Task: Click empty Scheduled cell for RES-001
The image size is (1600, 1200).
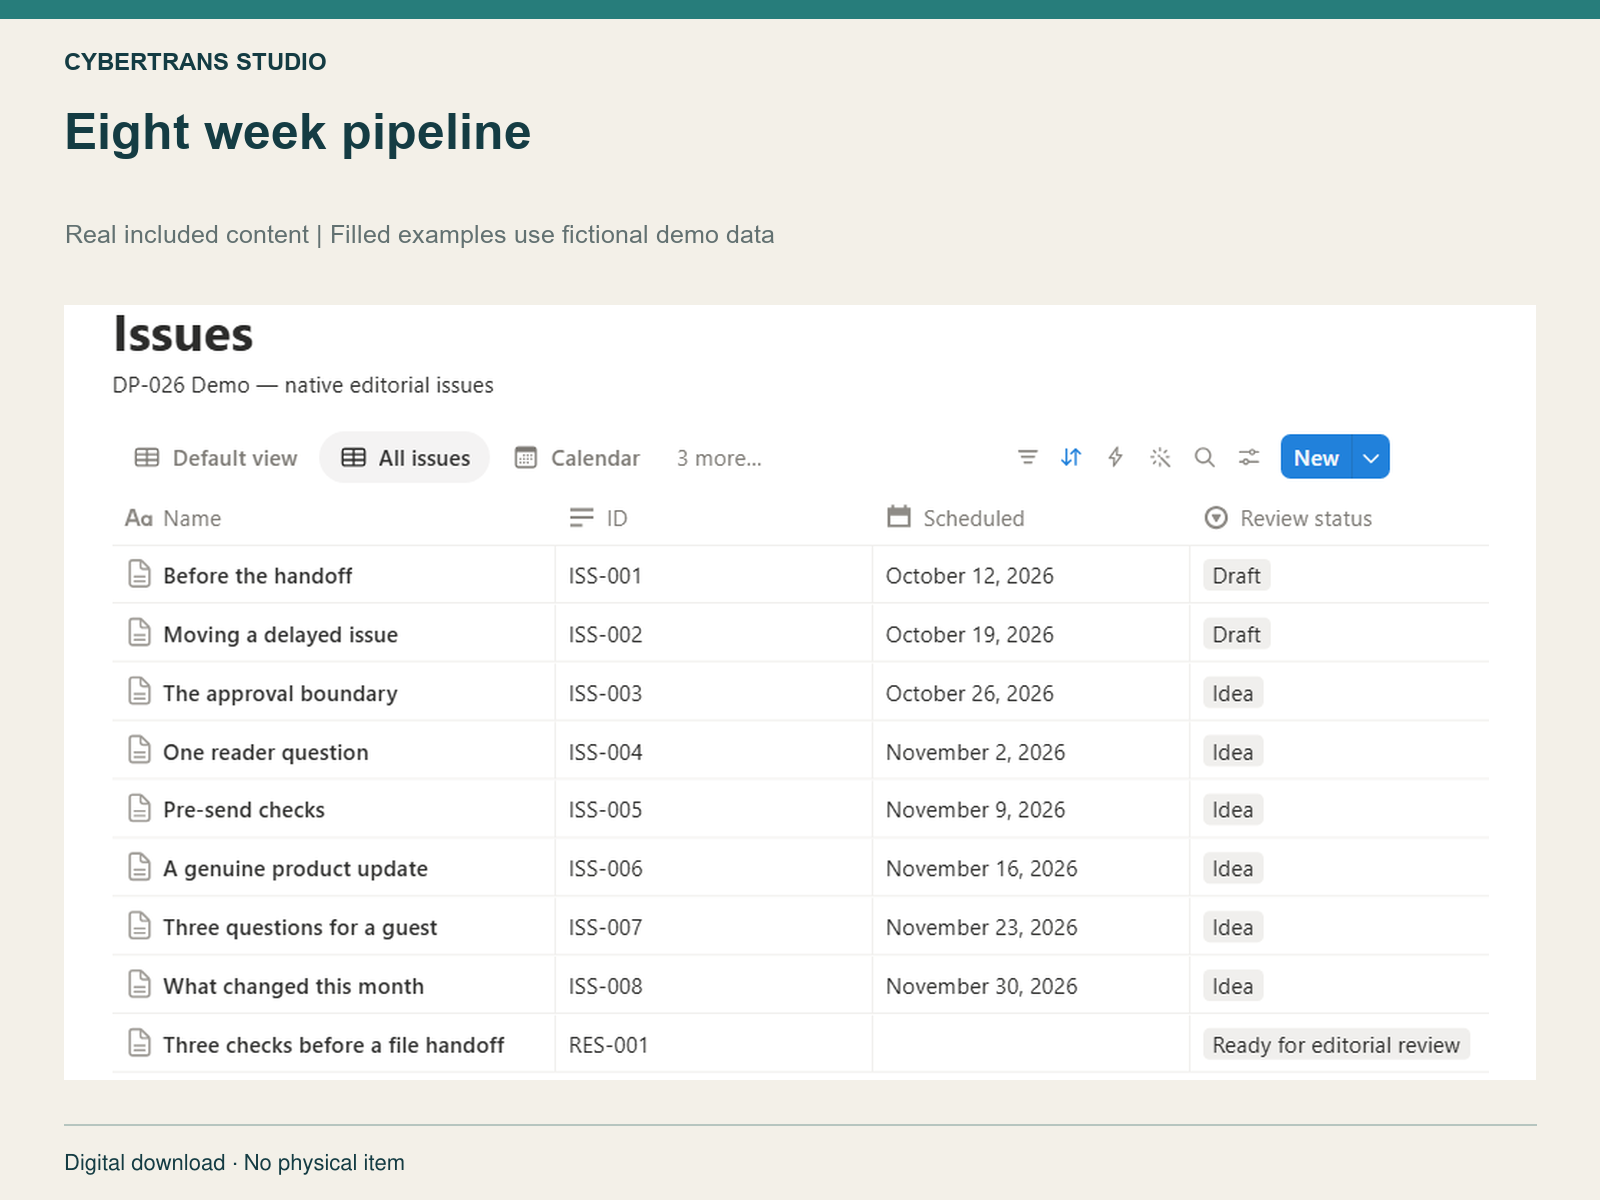Action: 1031,1044
